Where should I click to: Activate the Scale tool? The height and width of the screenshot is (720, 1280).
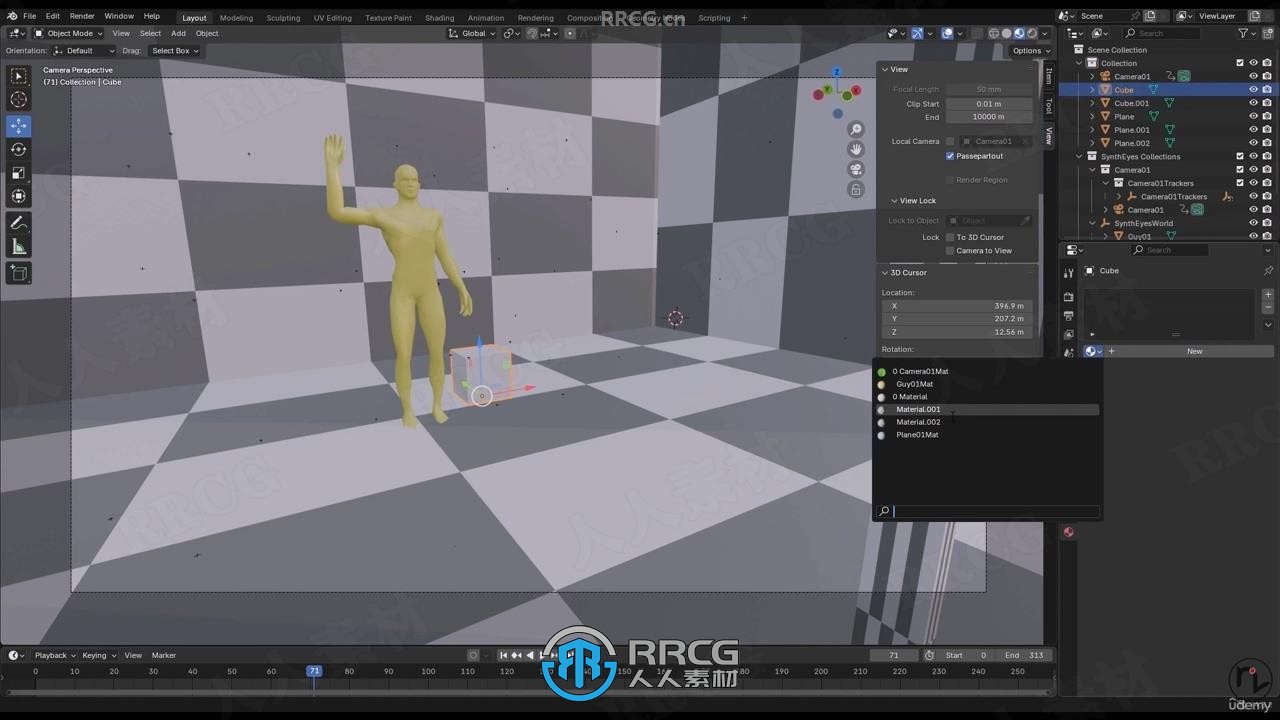(x=19, y=173)
